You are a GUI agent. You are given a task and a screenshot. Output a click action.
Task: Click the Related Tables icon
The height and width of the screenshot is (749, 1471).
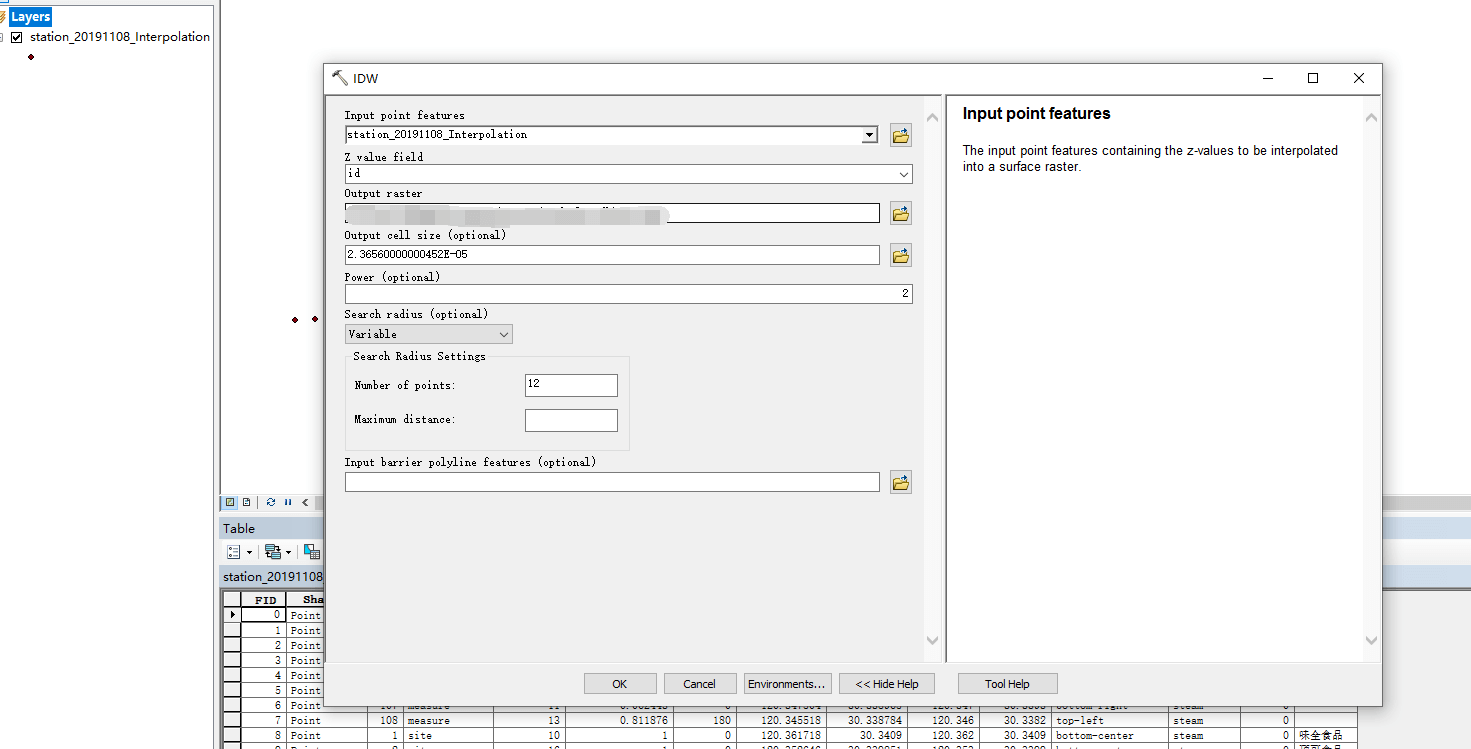[x=273, y=552]
